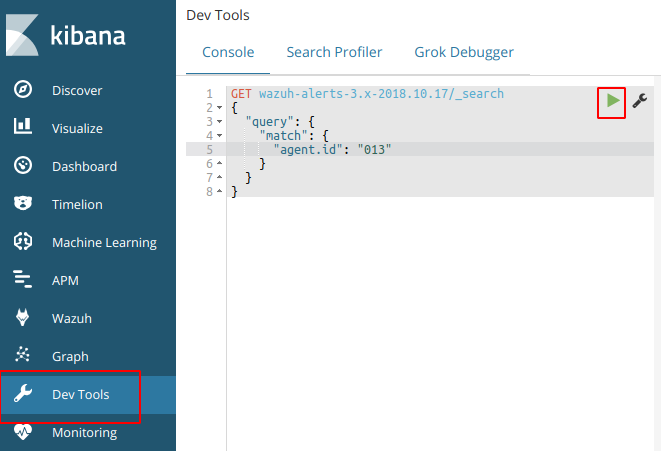
Task: Click the Visualize bar chart icon
Action: pyautogui.click(x=23, y=128)
